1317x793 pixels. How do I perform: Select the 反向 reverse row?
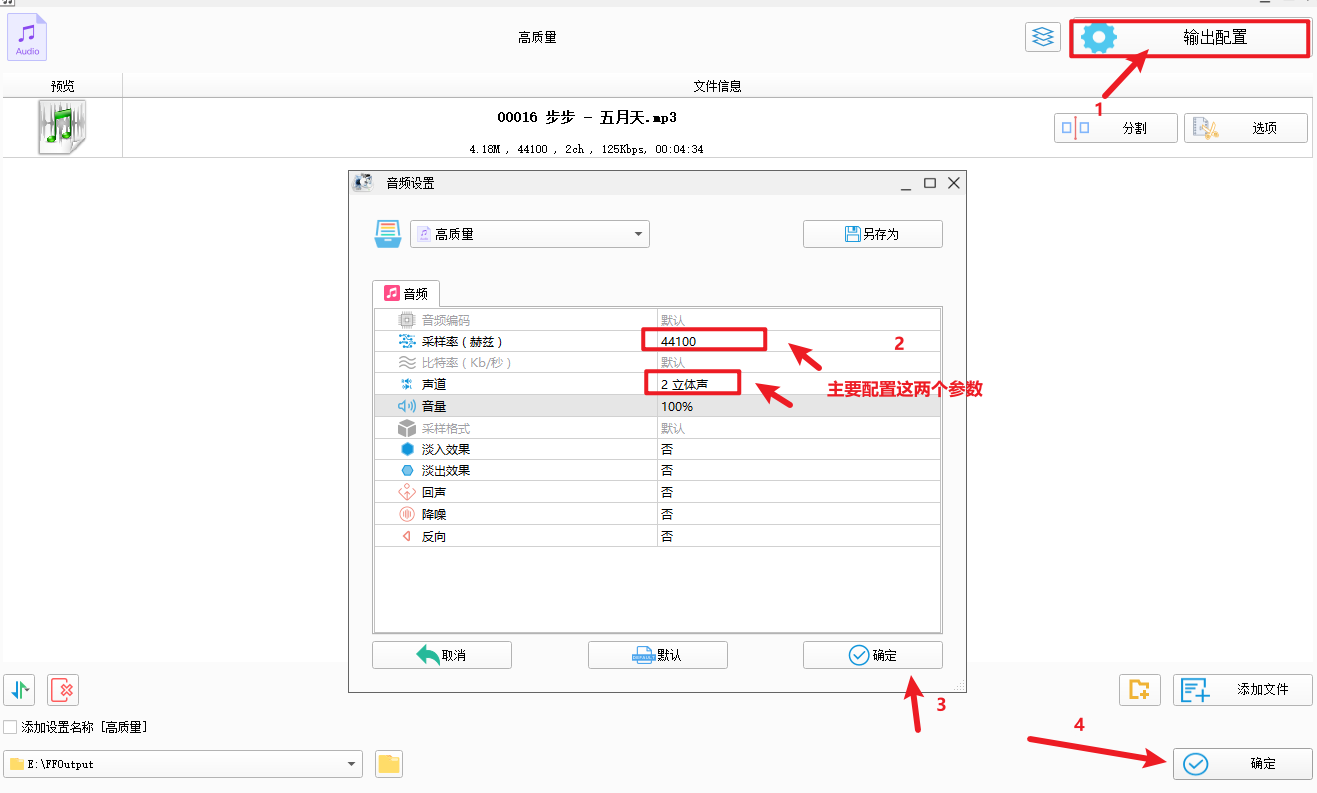coord(657,536)
